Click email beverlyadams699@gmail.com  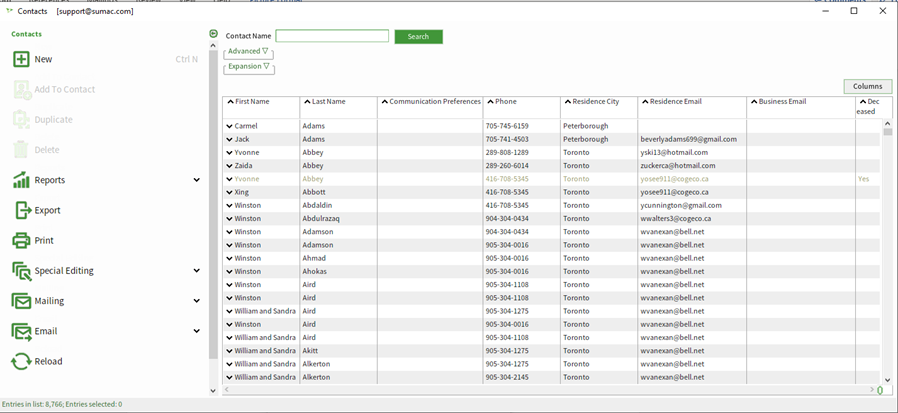pyautogui.click(x=688, y=139)
